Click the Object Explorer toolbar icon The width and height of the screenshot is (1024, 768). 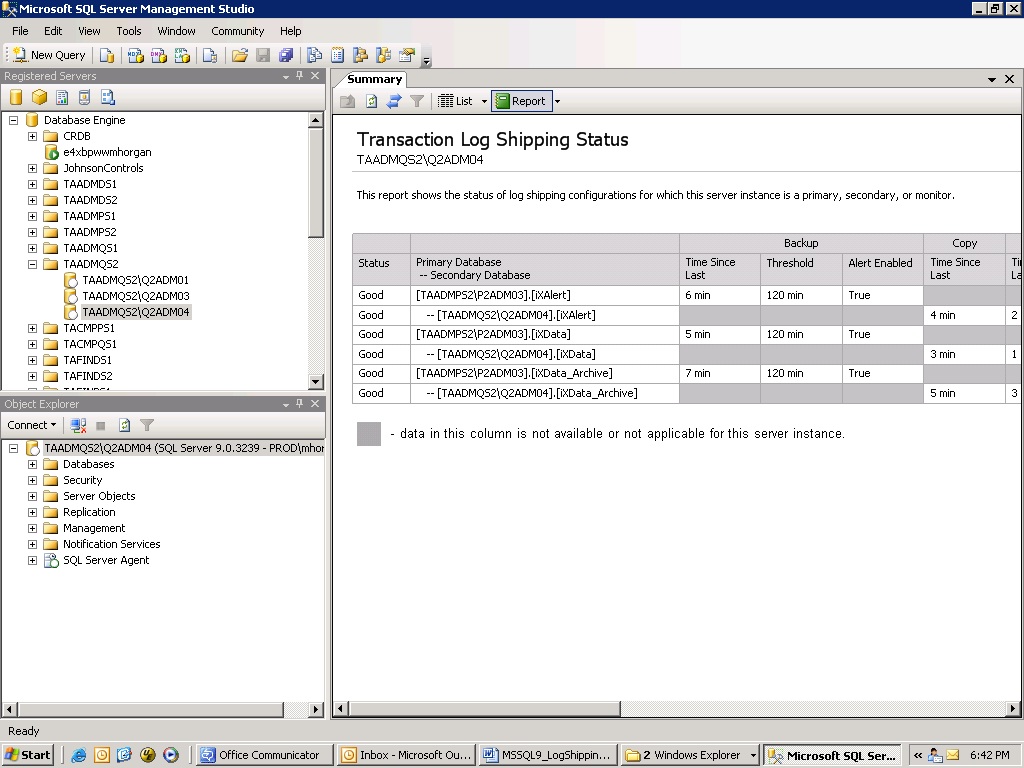tap(360, 56)
